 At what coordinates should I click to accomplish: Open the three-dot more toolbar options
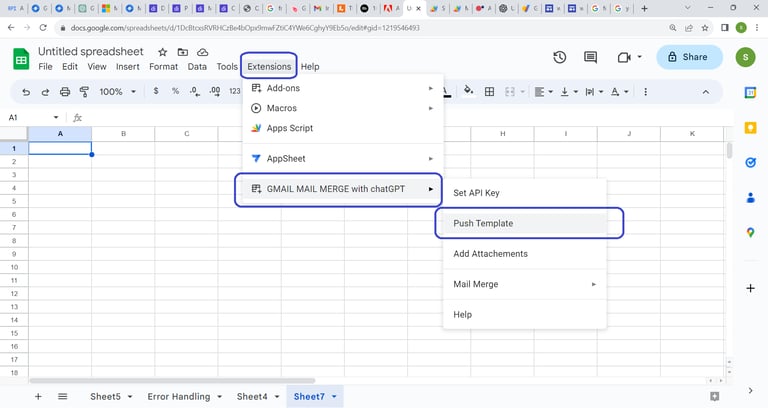(x=646, y=92)
